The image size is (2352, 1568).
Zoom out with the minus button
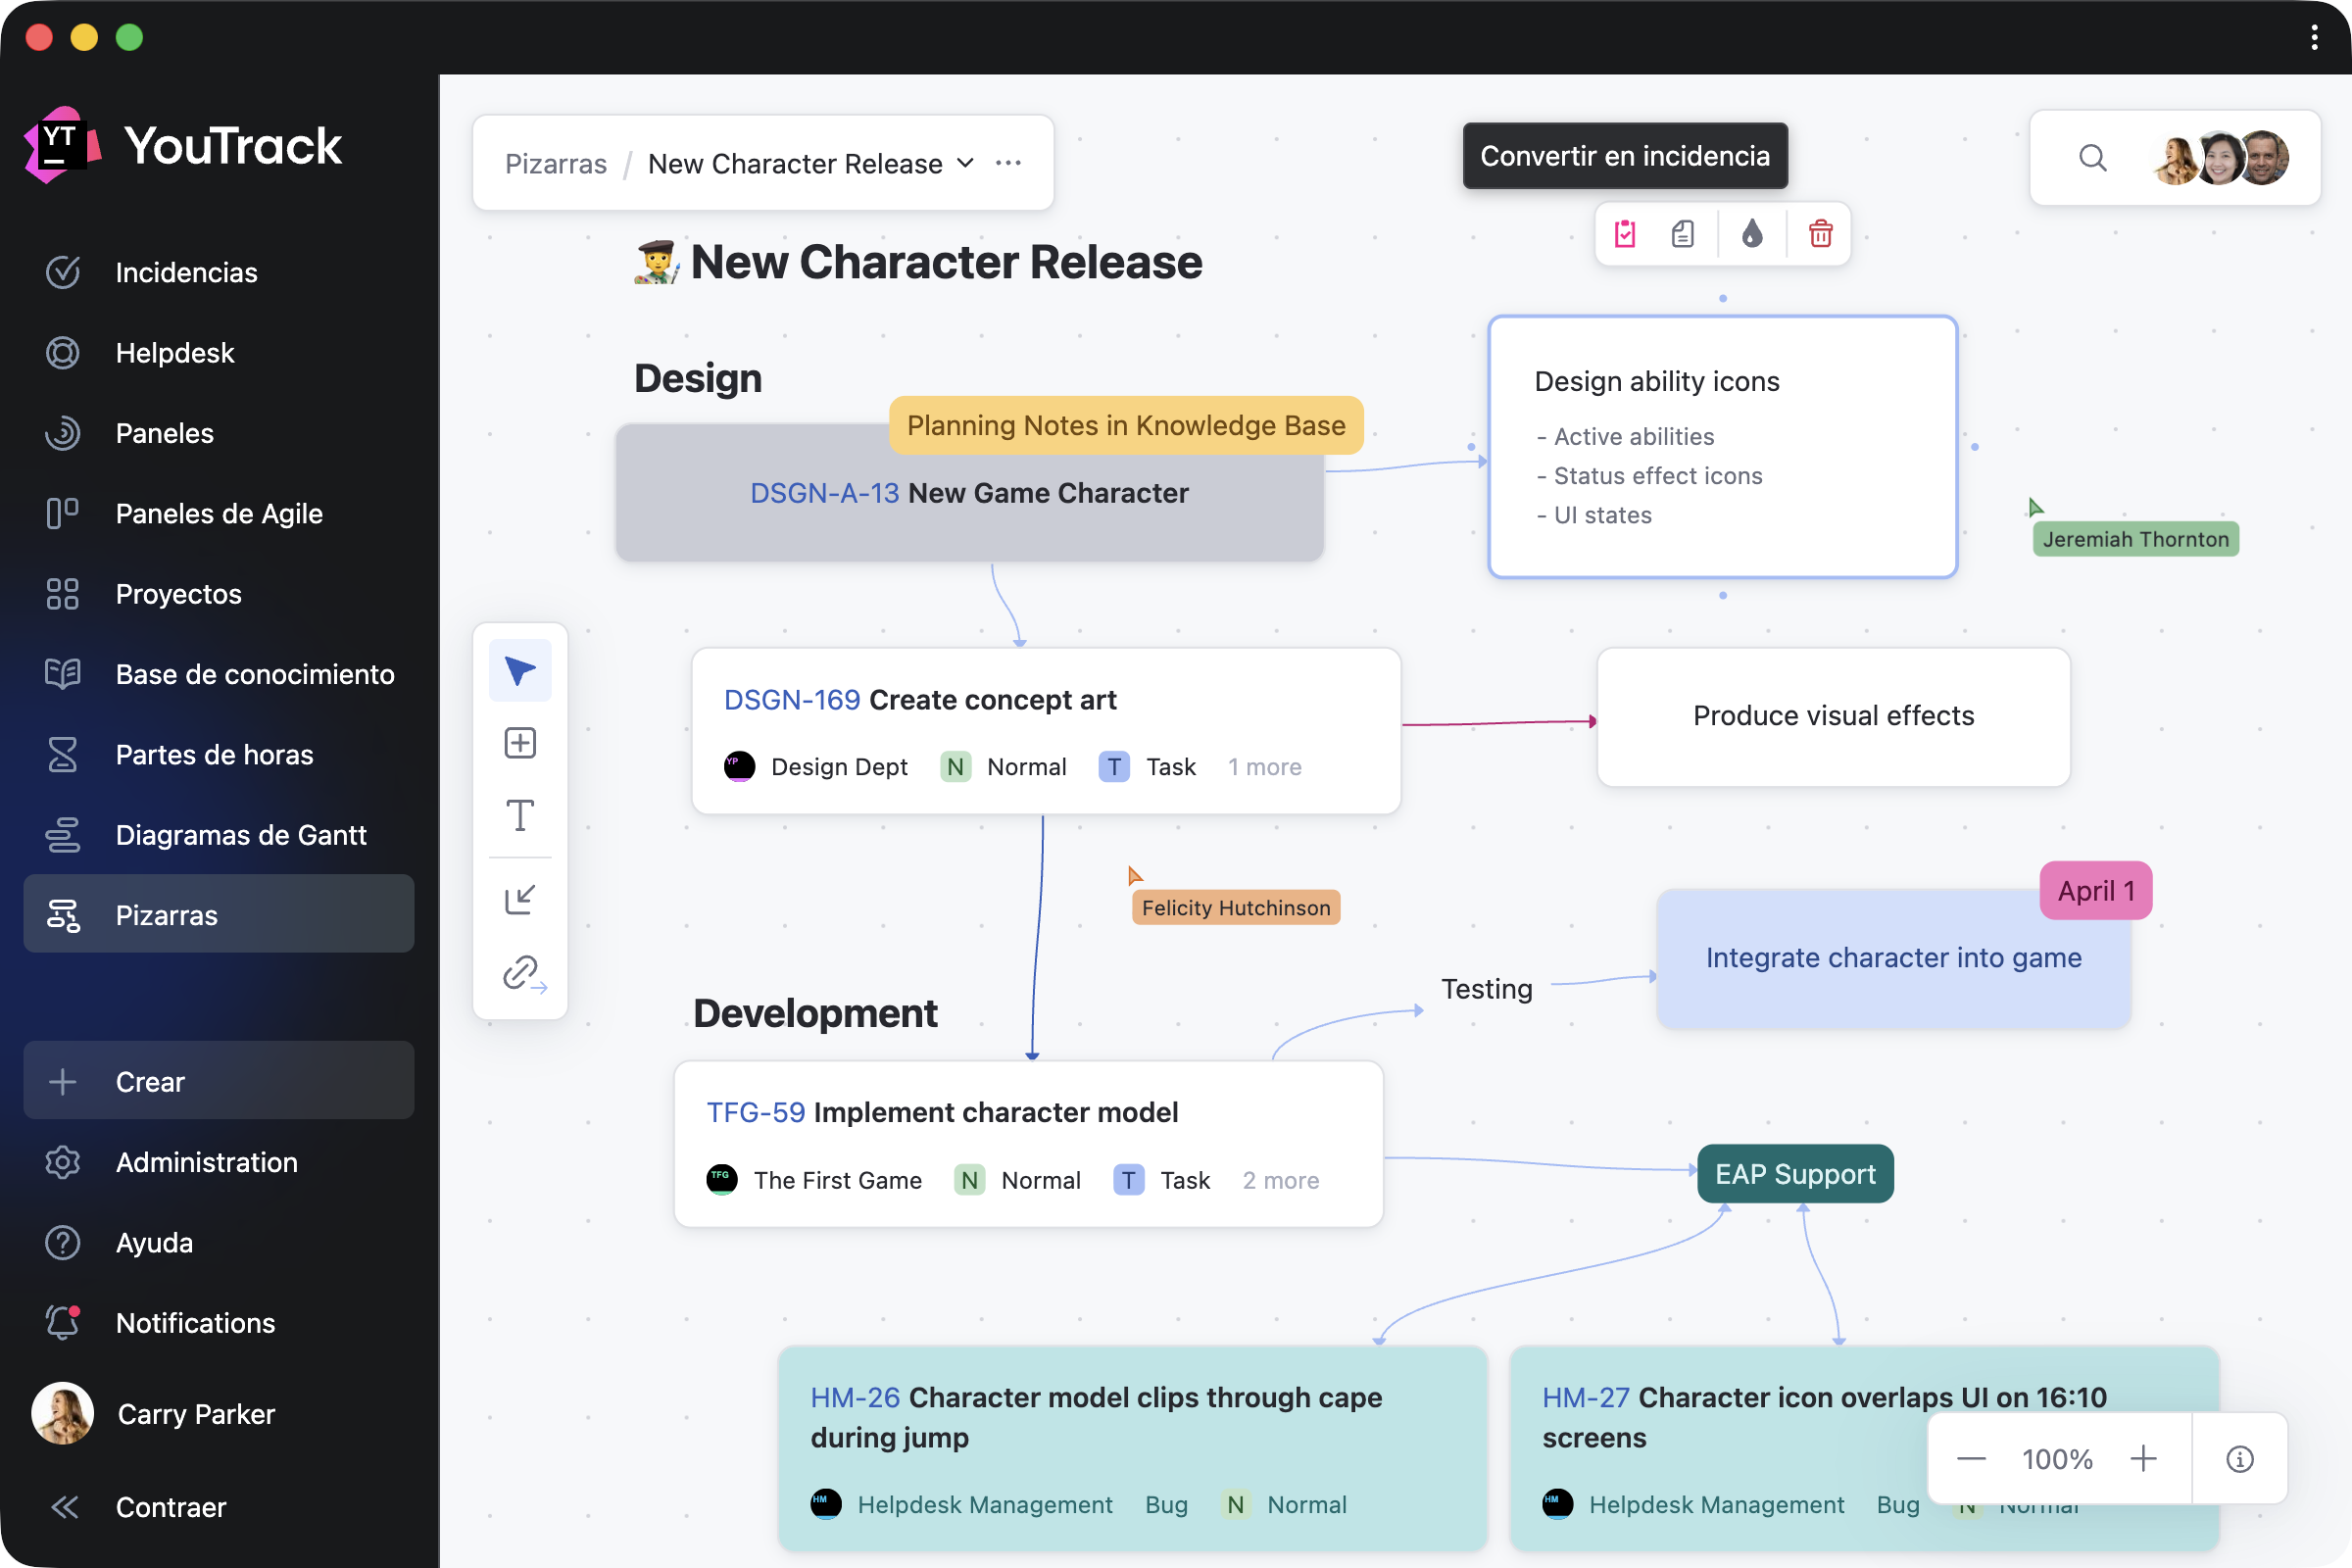tap(1971, 1459)
